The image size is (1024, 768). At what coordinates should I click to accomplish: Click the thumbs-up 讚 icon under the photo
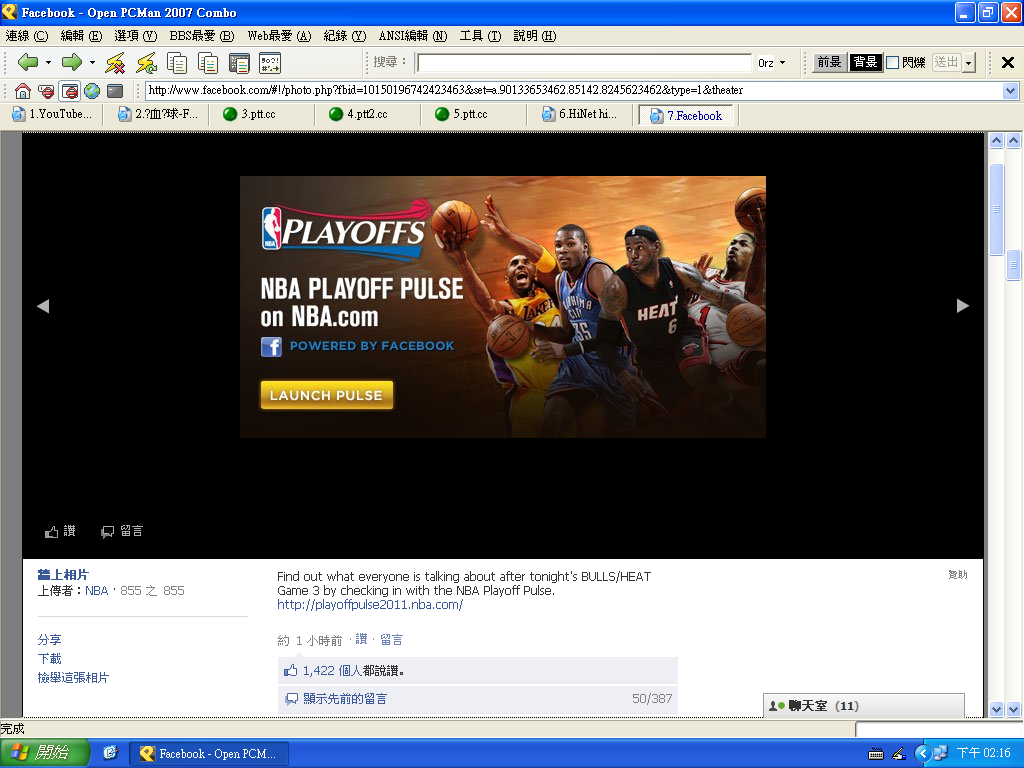tap(52, 532)
